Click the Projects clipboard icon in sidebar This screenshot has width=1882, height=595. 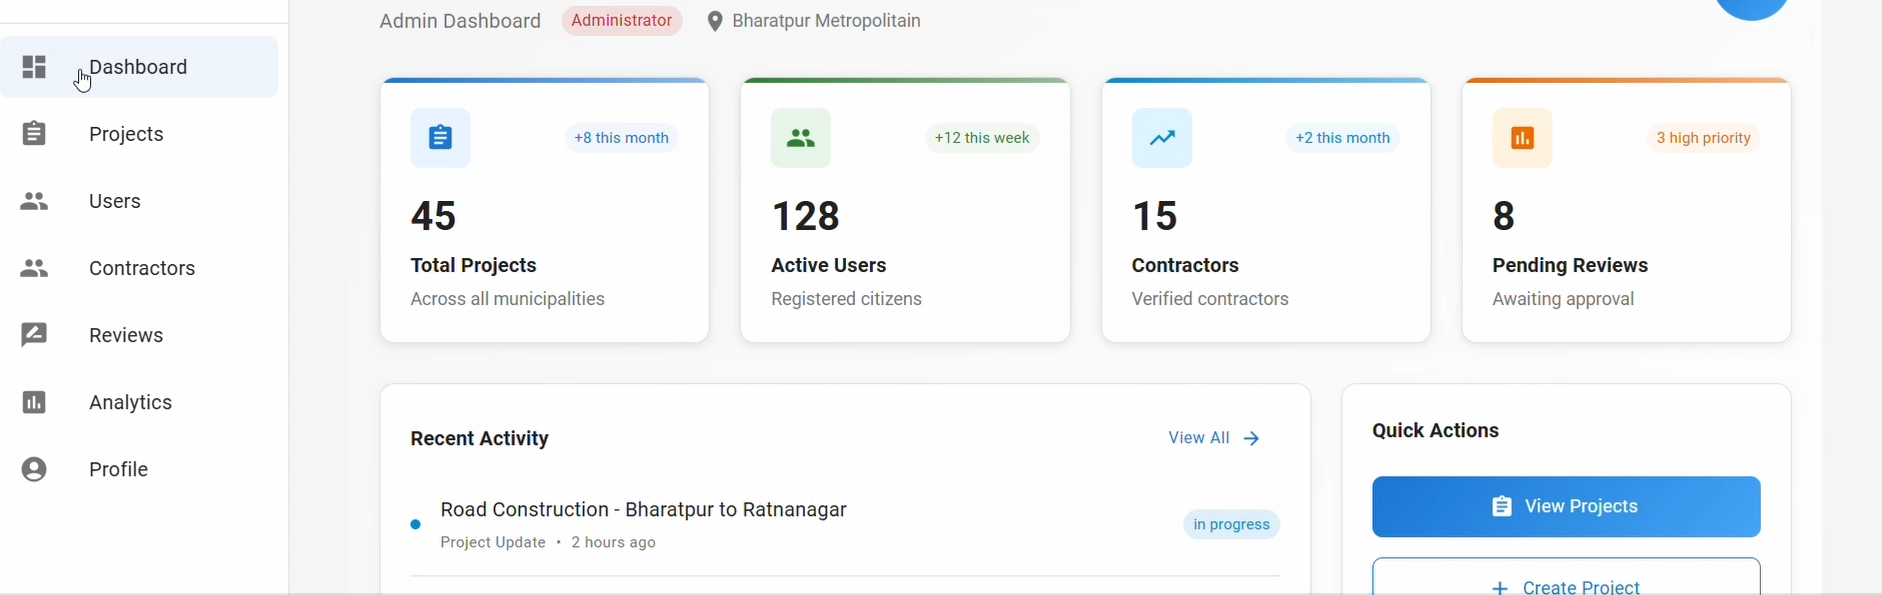pos(34,134)
